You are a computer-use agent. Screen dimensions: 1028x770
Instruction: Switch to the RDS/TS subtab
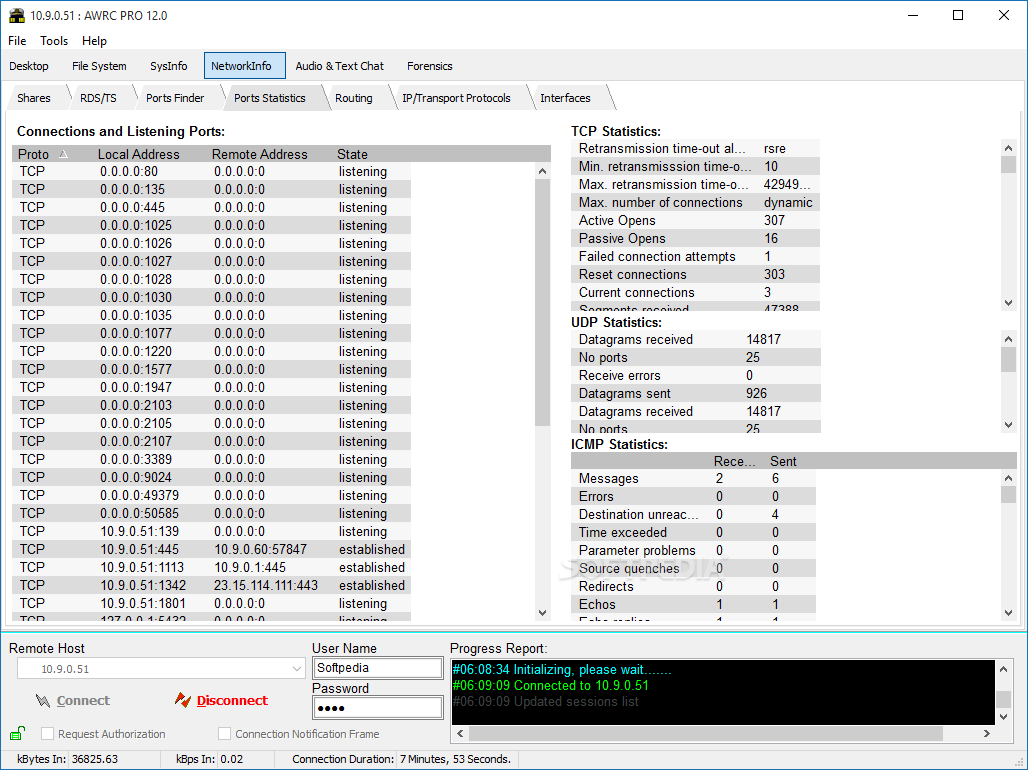point(98,98)
